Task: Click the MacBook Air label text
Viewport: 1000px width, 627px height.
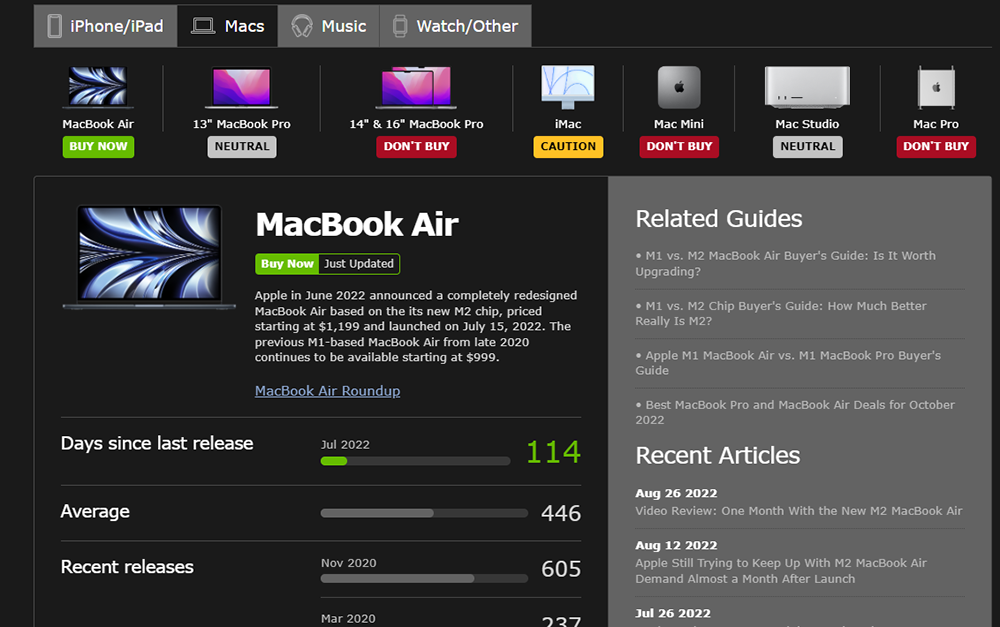Action: pyautogui.click(x=98, y=124)
